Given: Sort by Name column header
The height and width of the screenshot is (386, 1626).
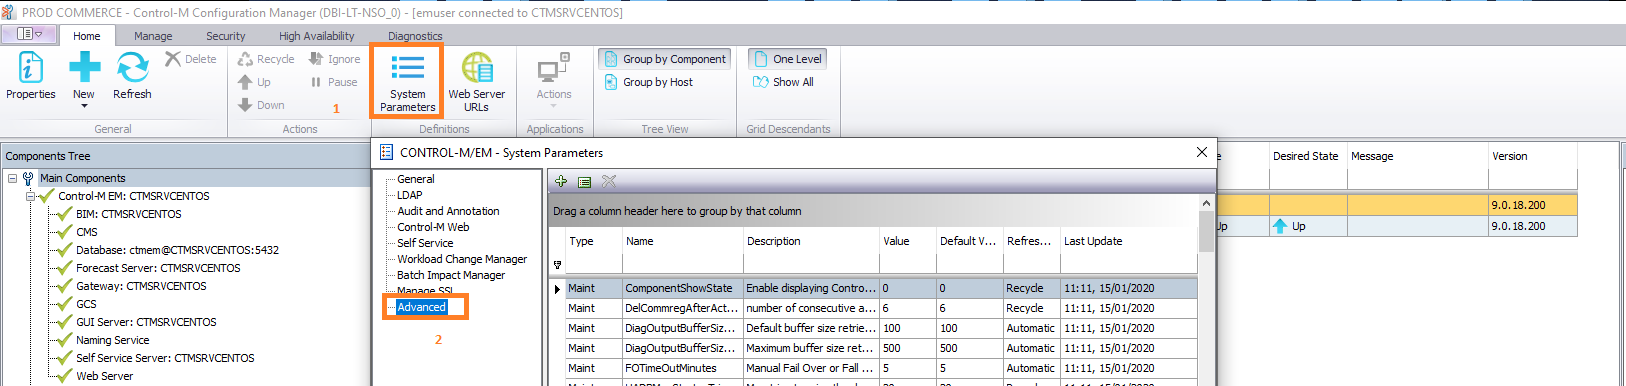Looking at the screenshot, I should (682, 241).
